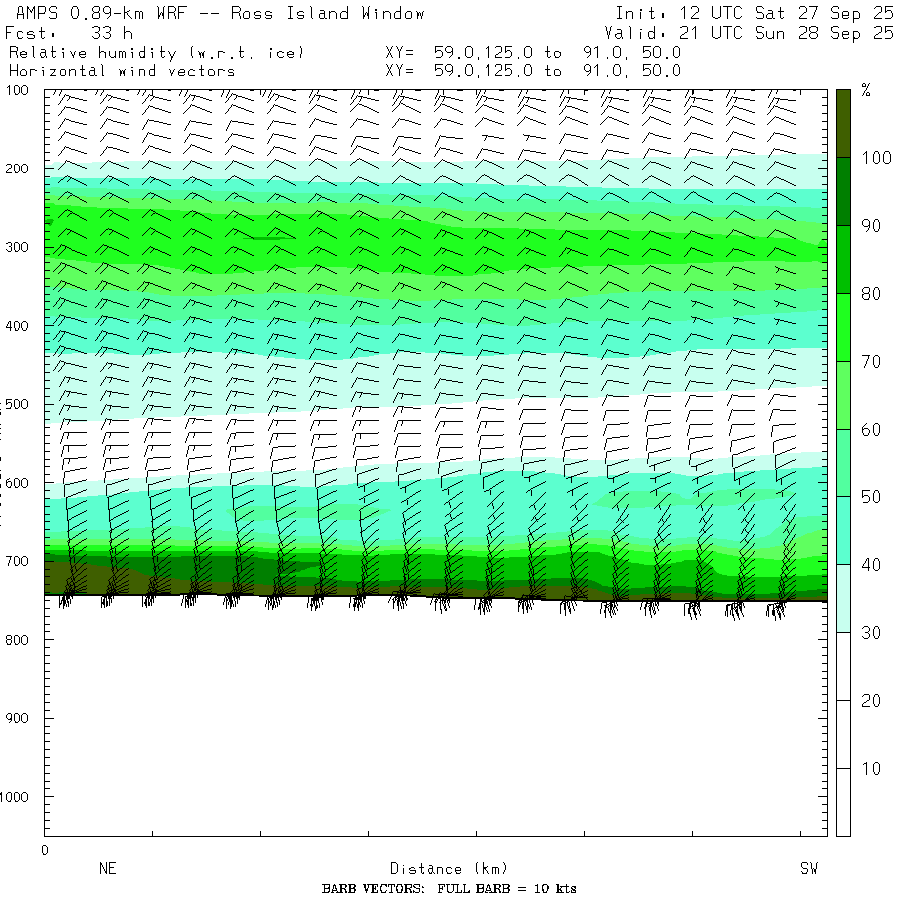Click the 'BARB VECTORS: FULL BARB = 10 kts' note
The width and height of the screenshot is (900, 900).
pyautogui.click(x=449, y=889)
